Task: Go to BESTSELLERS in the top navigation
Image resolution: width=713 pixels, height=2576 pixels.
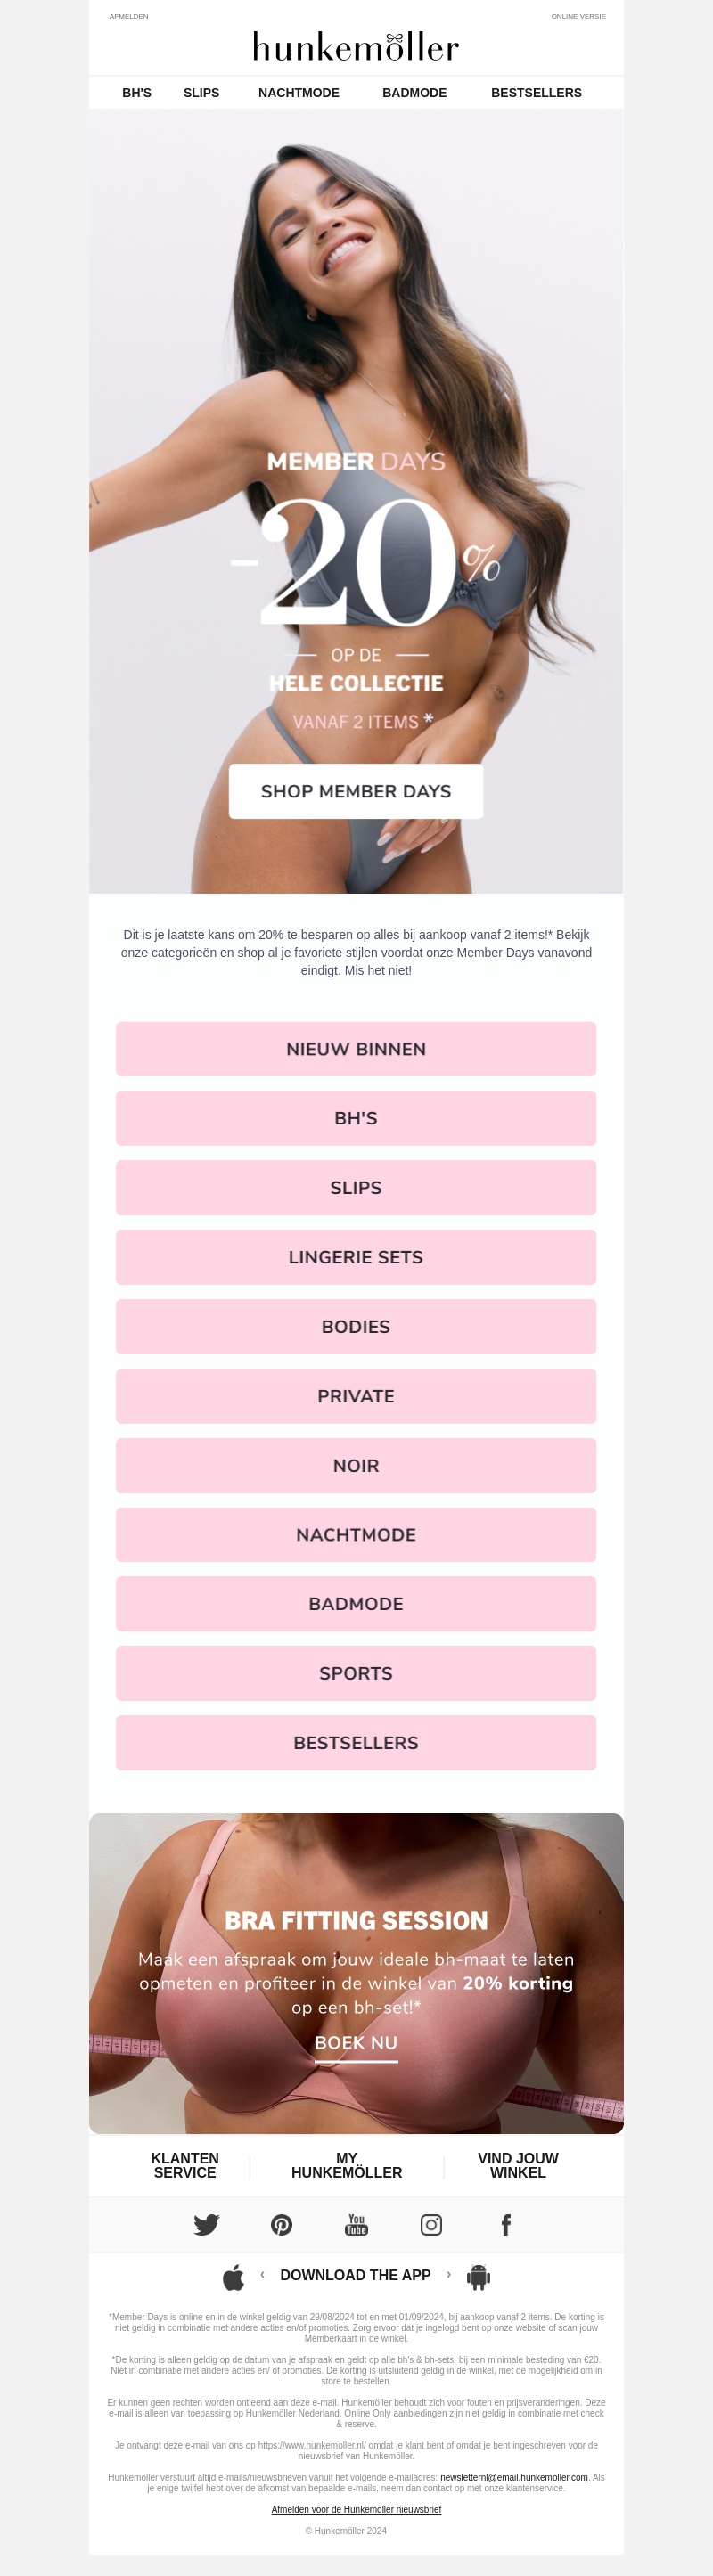Action: click(x=536, y=93)
